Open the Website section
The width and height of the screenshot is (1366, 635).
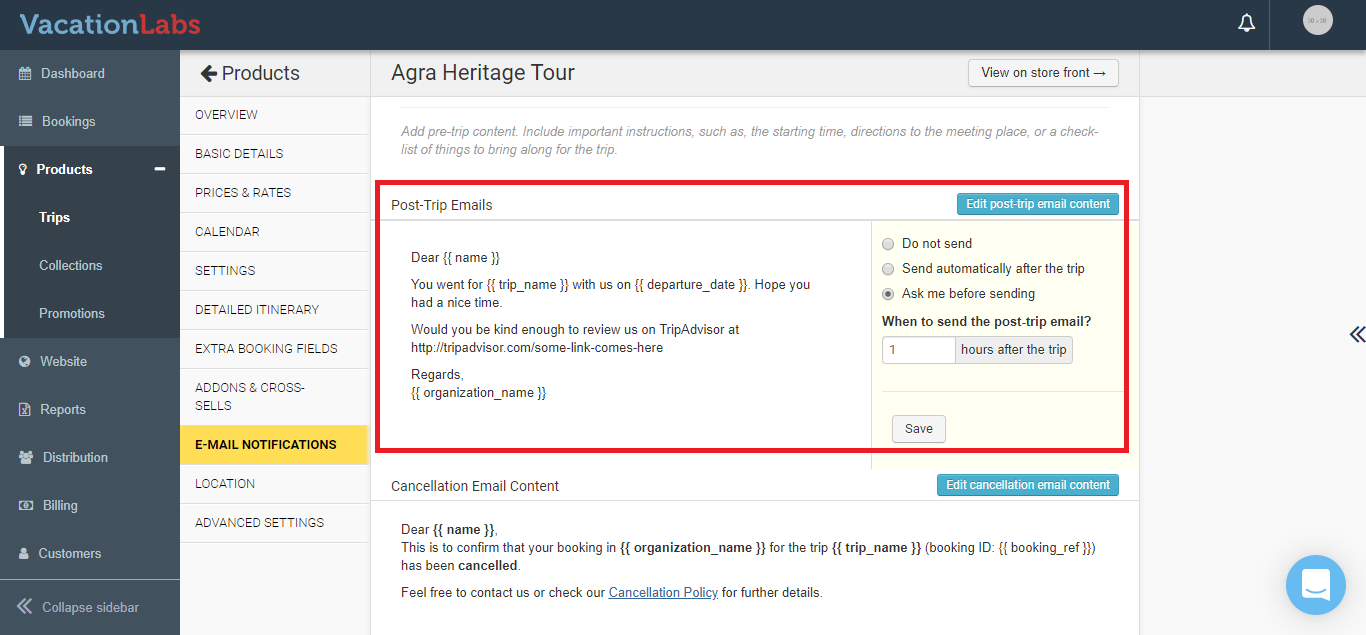click(63, 361)
